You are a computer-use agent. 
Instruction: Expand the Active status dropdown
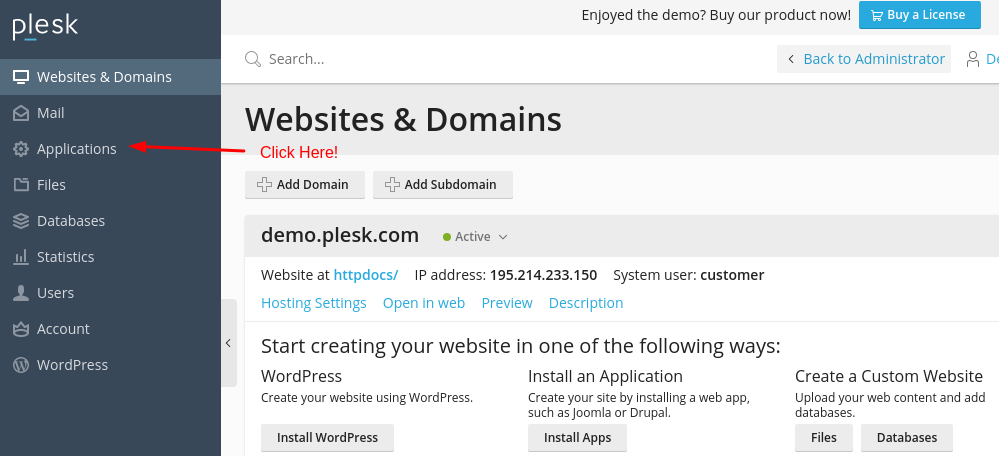point(476,237)
